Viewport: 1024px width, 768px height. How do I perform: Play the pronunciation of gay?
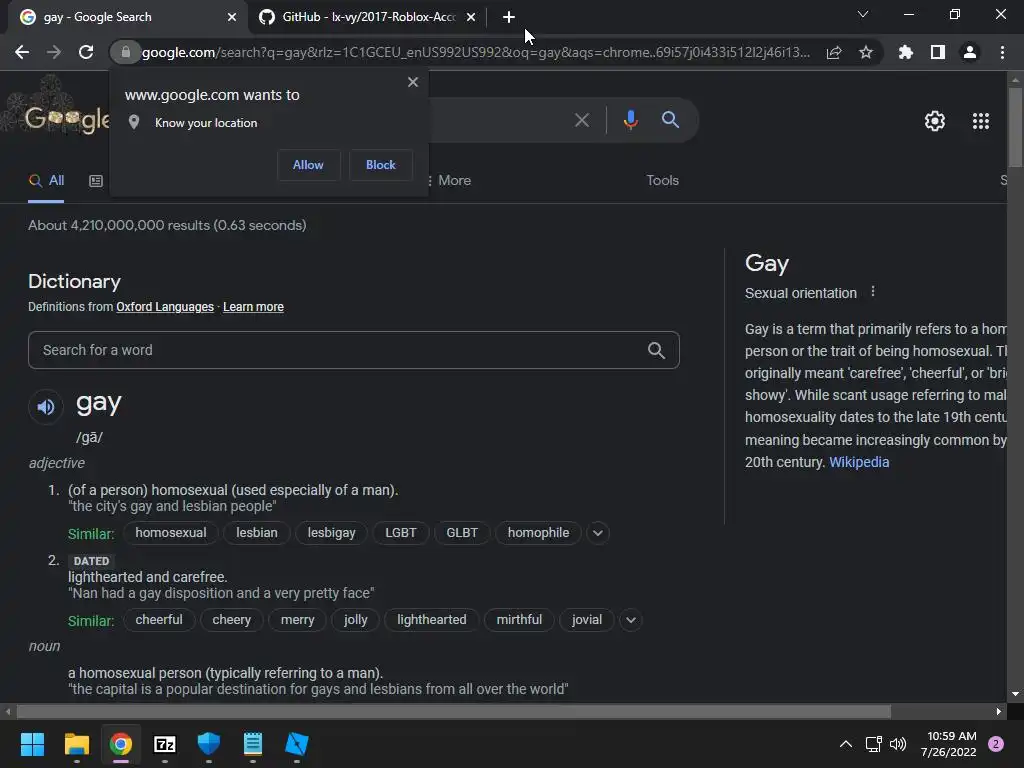46,407
